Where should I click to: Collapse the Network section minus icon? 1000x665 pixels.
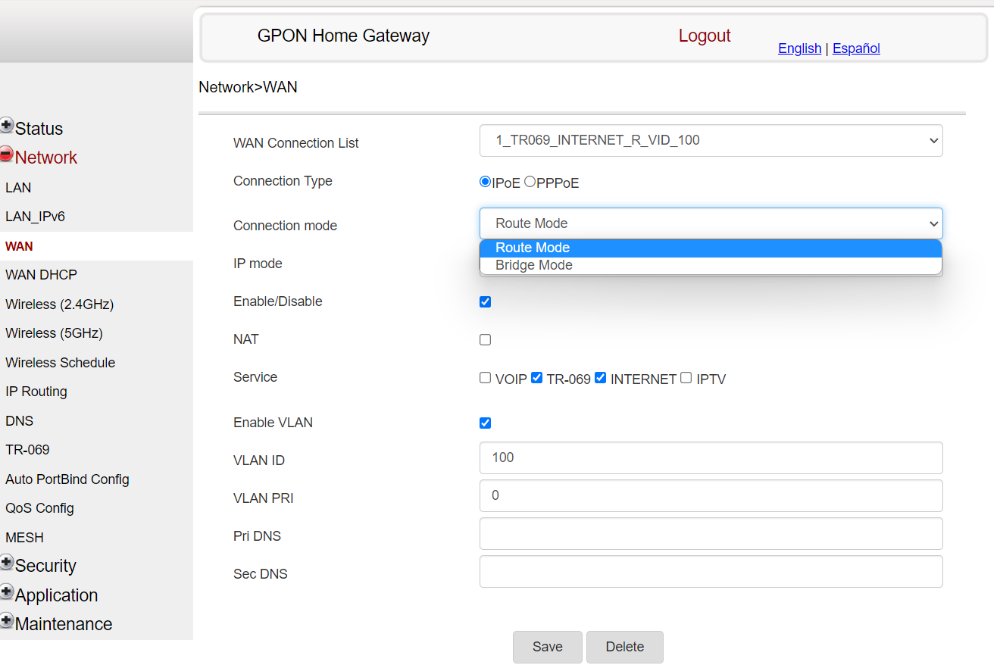6,154
